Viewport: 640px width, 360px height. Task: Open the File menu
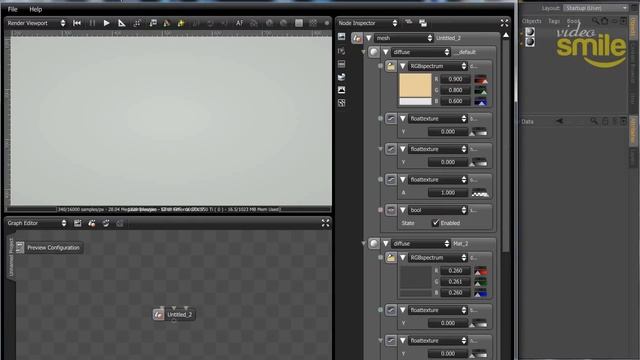13,9
